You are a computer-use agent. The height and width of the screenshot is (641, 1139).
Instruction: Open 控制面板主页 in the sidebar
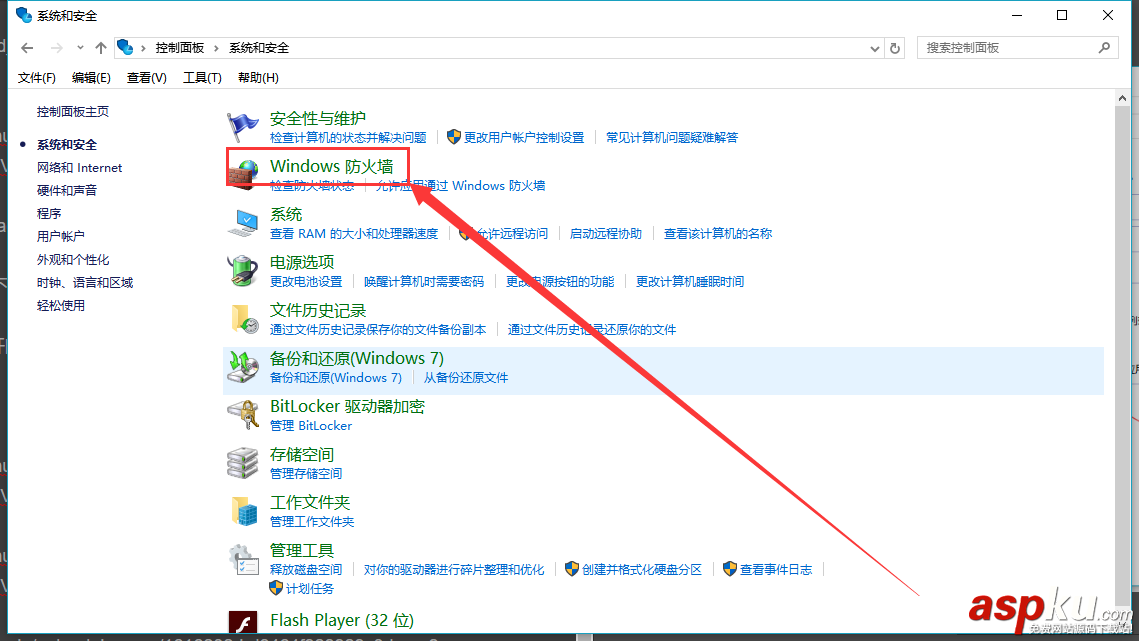pos(73,111)
